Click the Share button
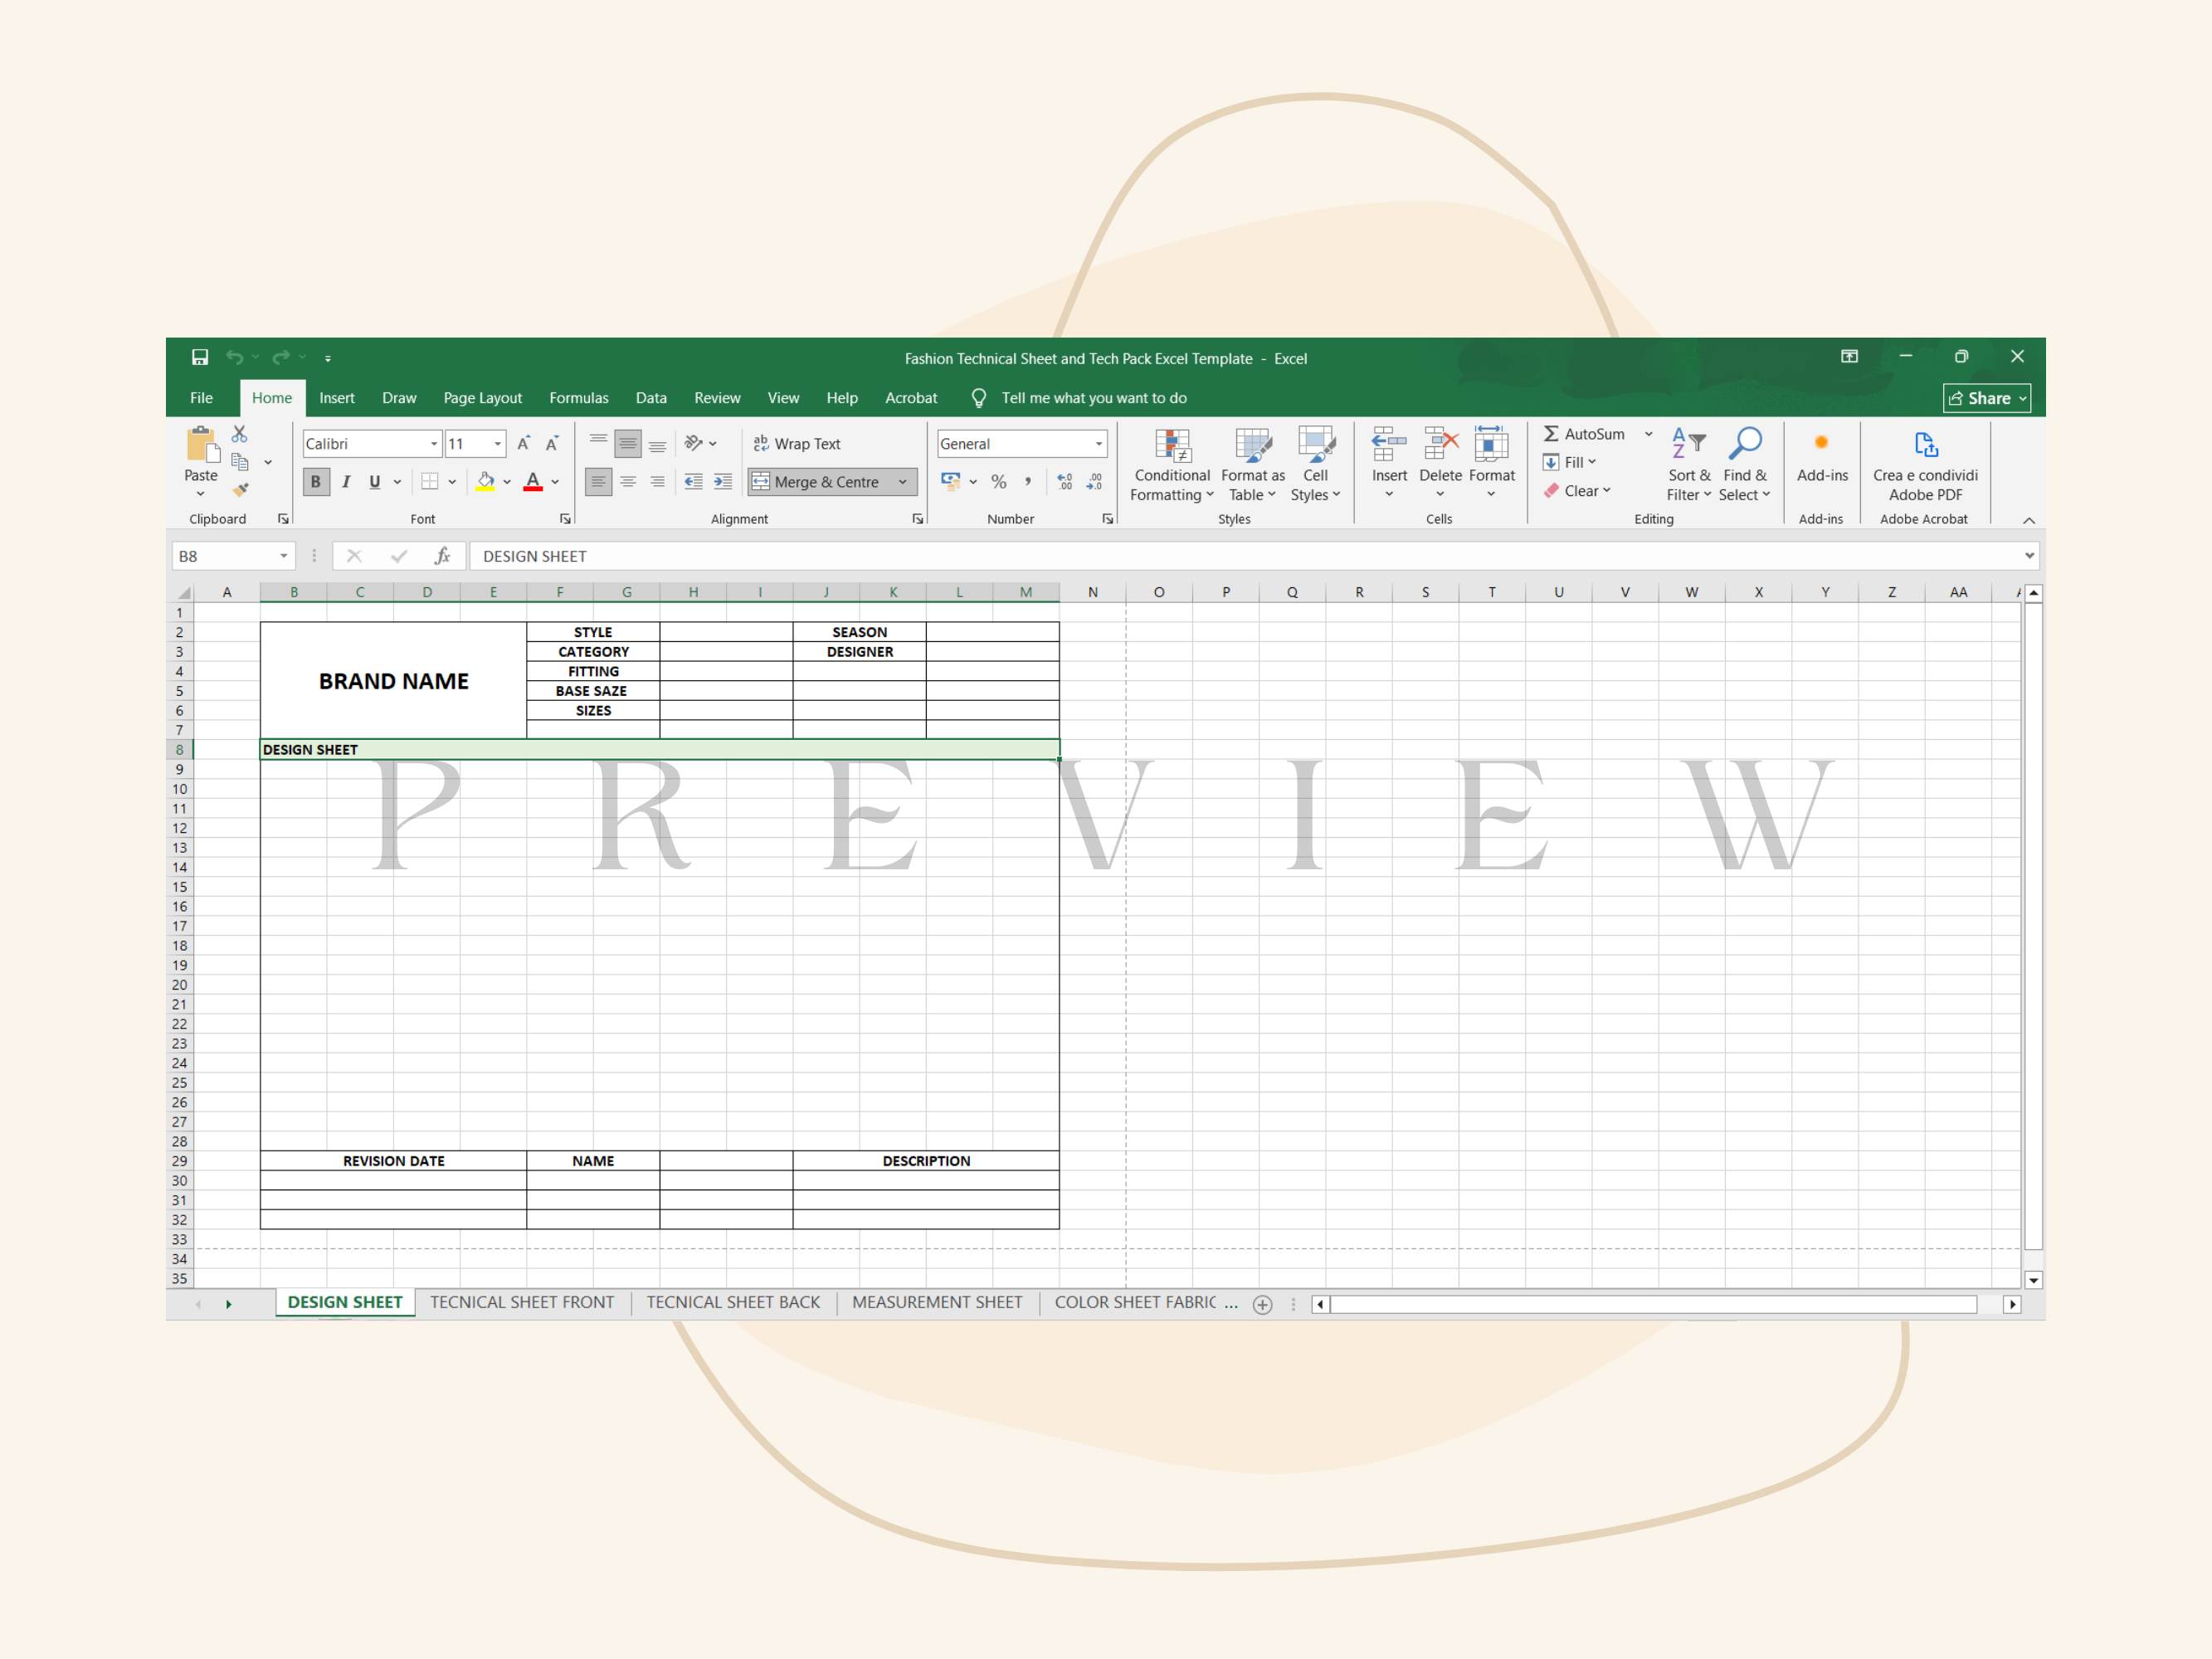 1987,398
